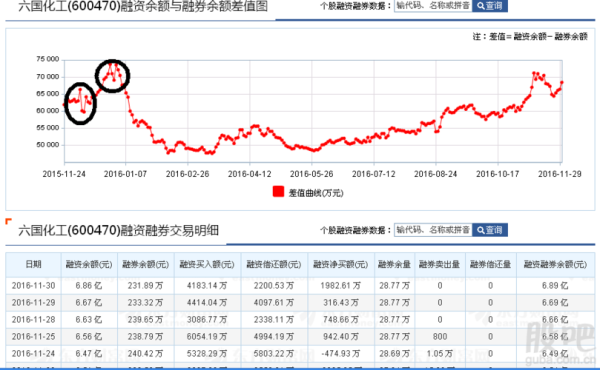Viewport: 600px width, 370px height.
Task: Click the 2016-05-26 x-axis date label
Action: click(x=311, y=174)
